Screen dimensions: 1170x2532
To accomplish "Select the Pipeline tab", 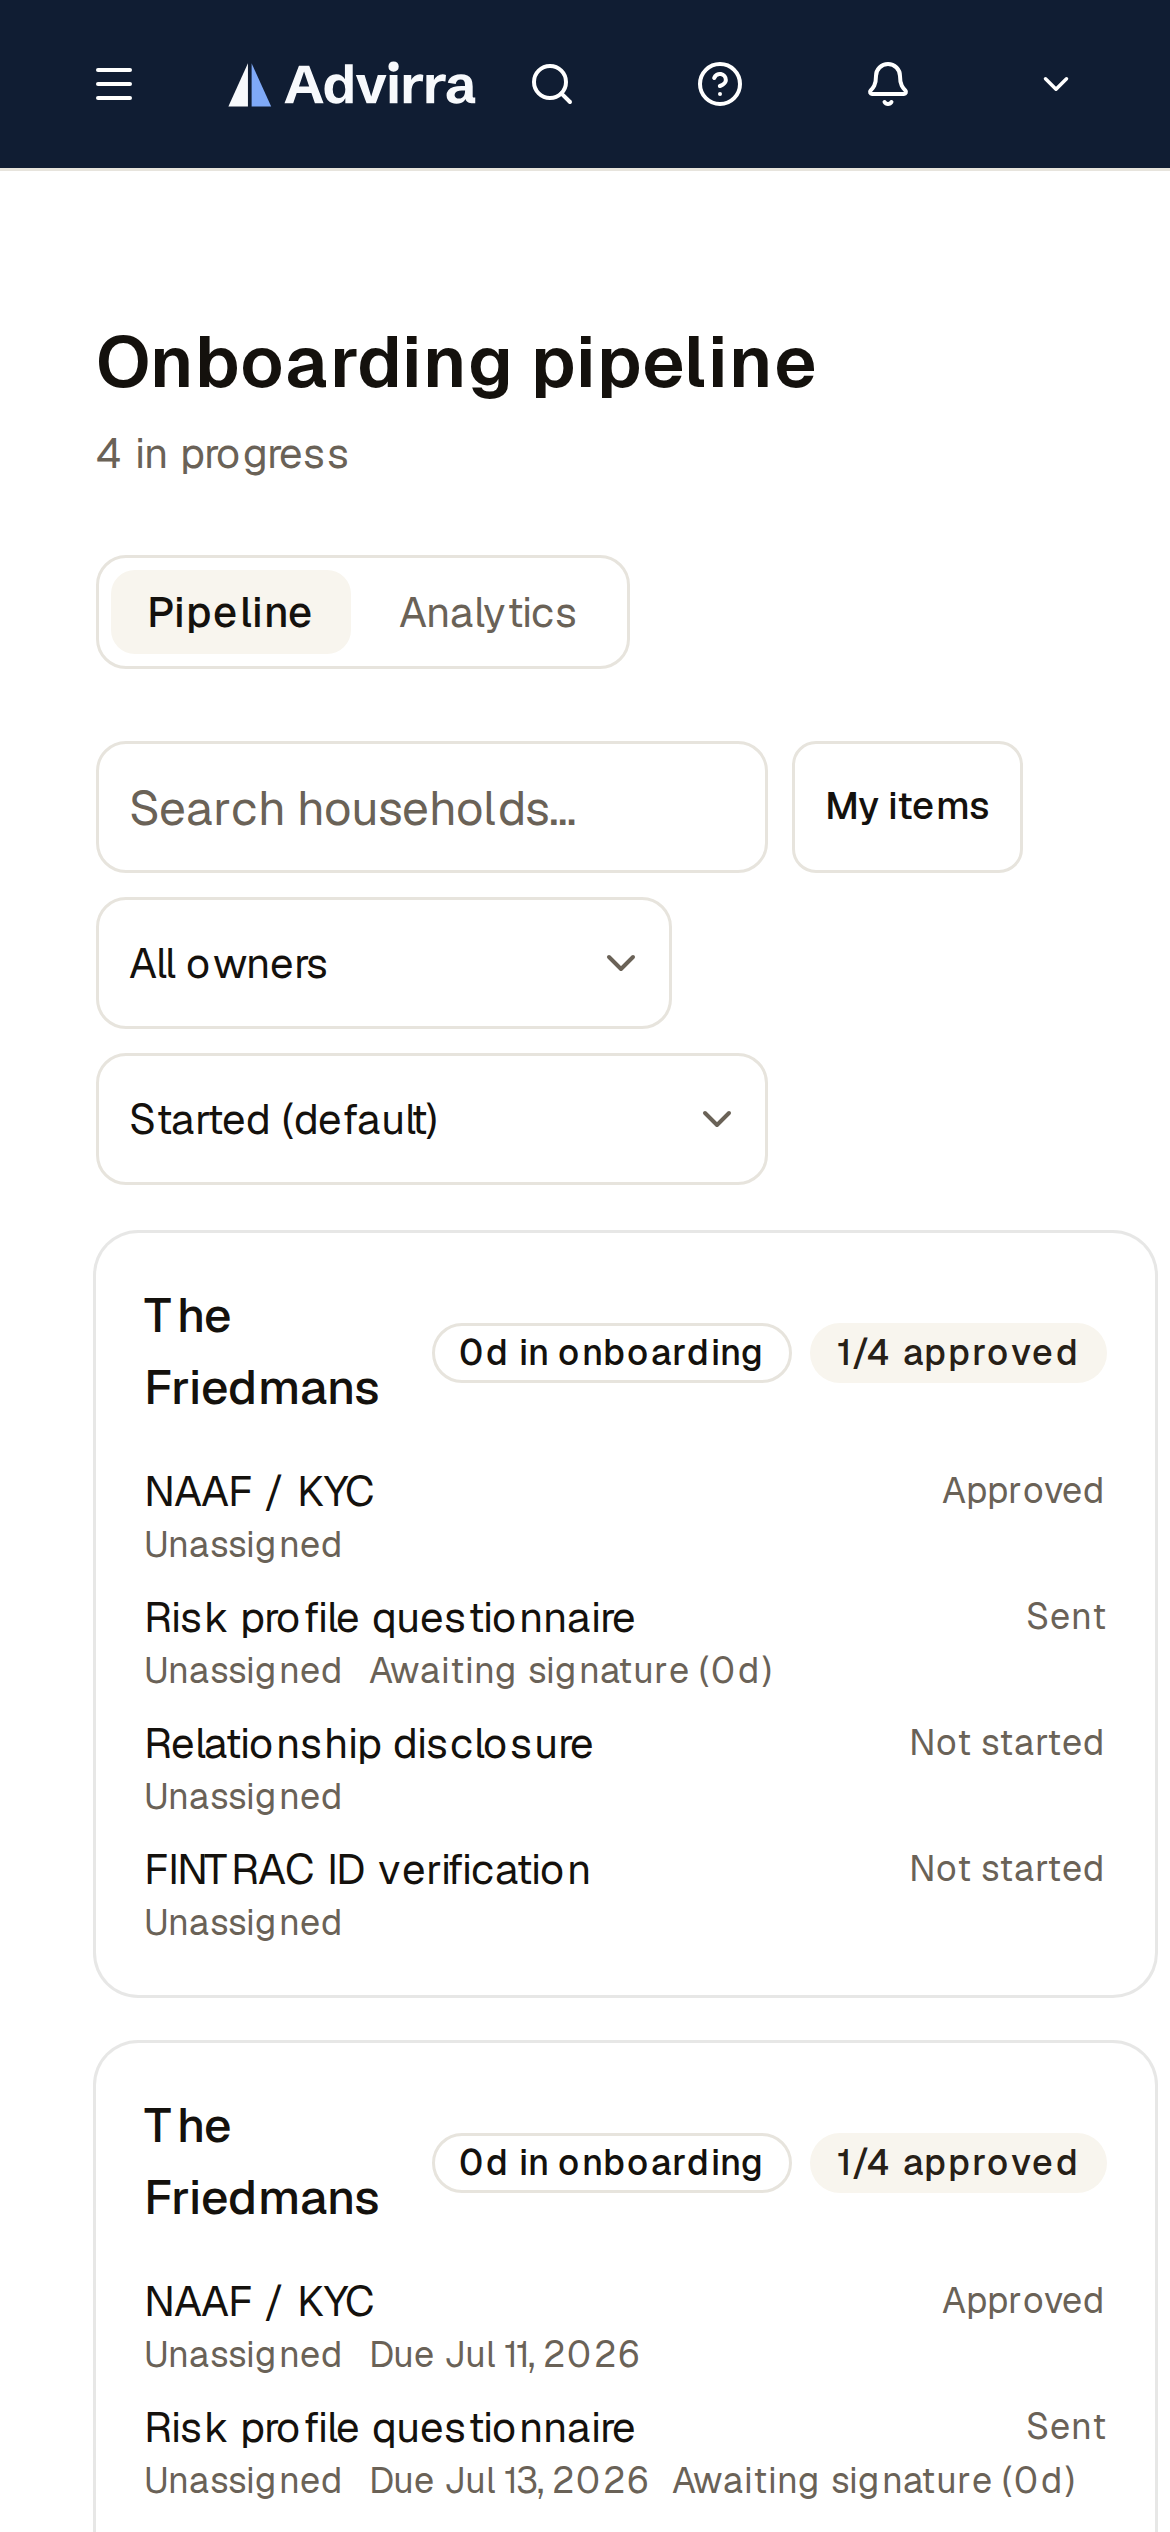I will 230,612.
